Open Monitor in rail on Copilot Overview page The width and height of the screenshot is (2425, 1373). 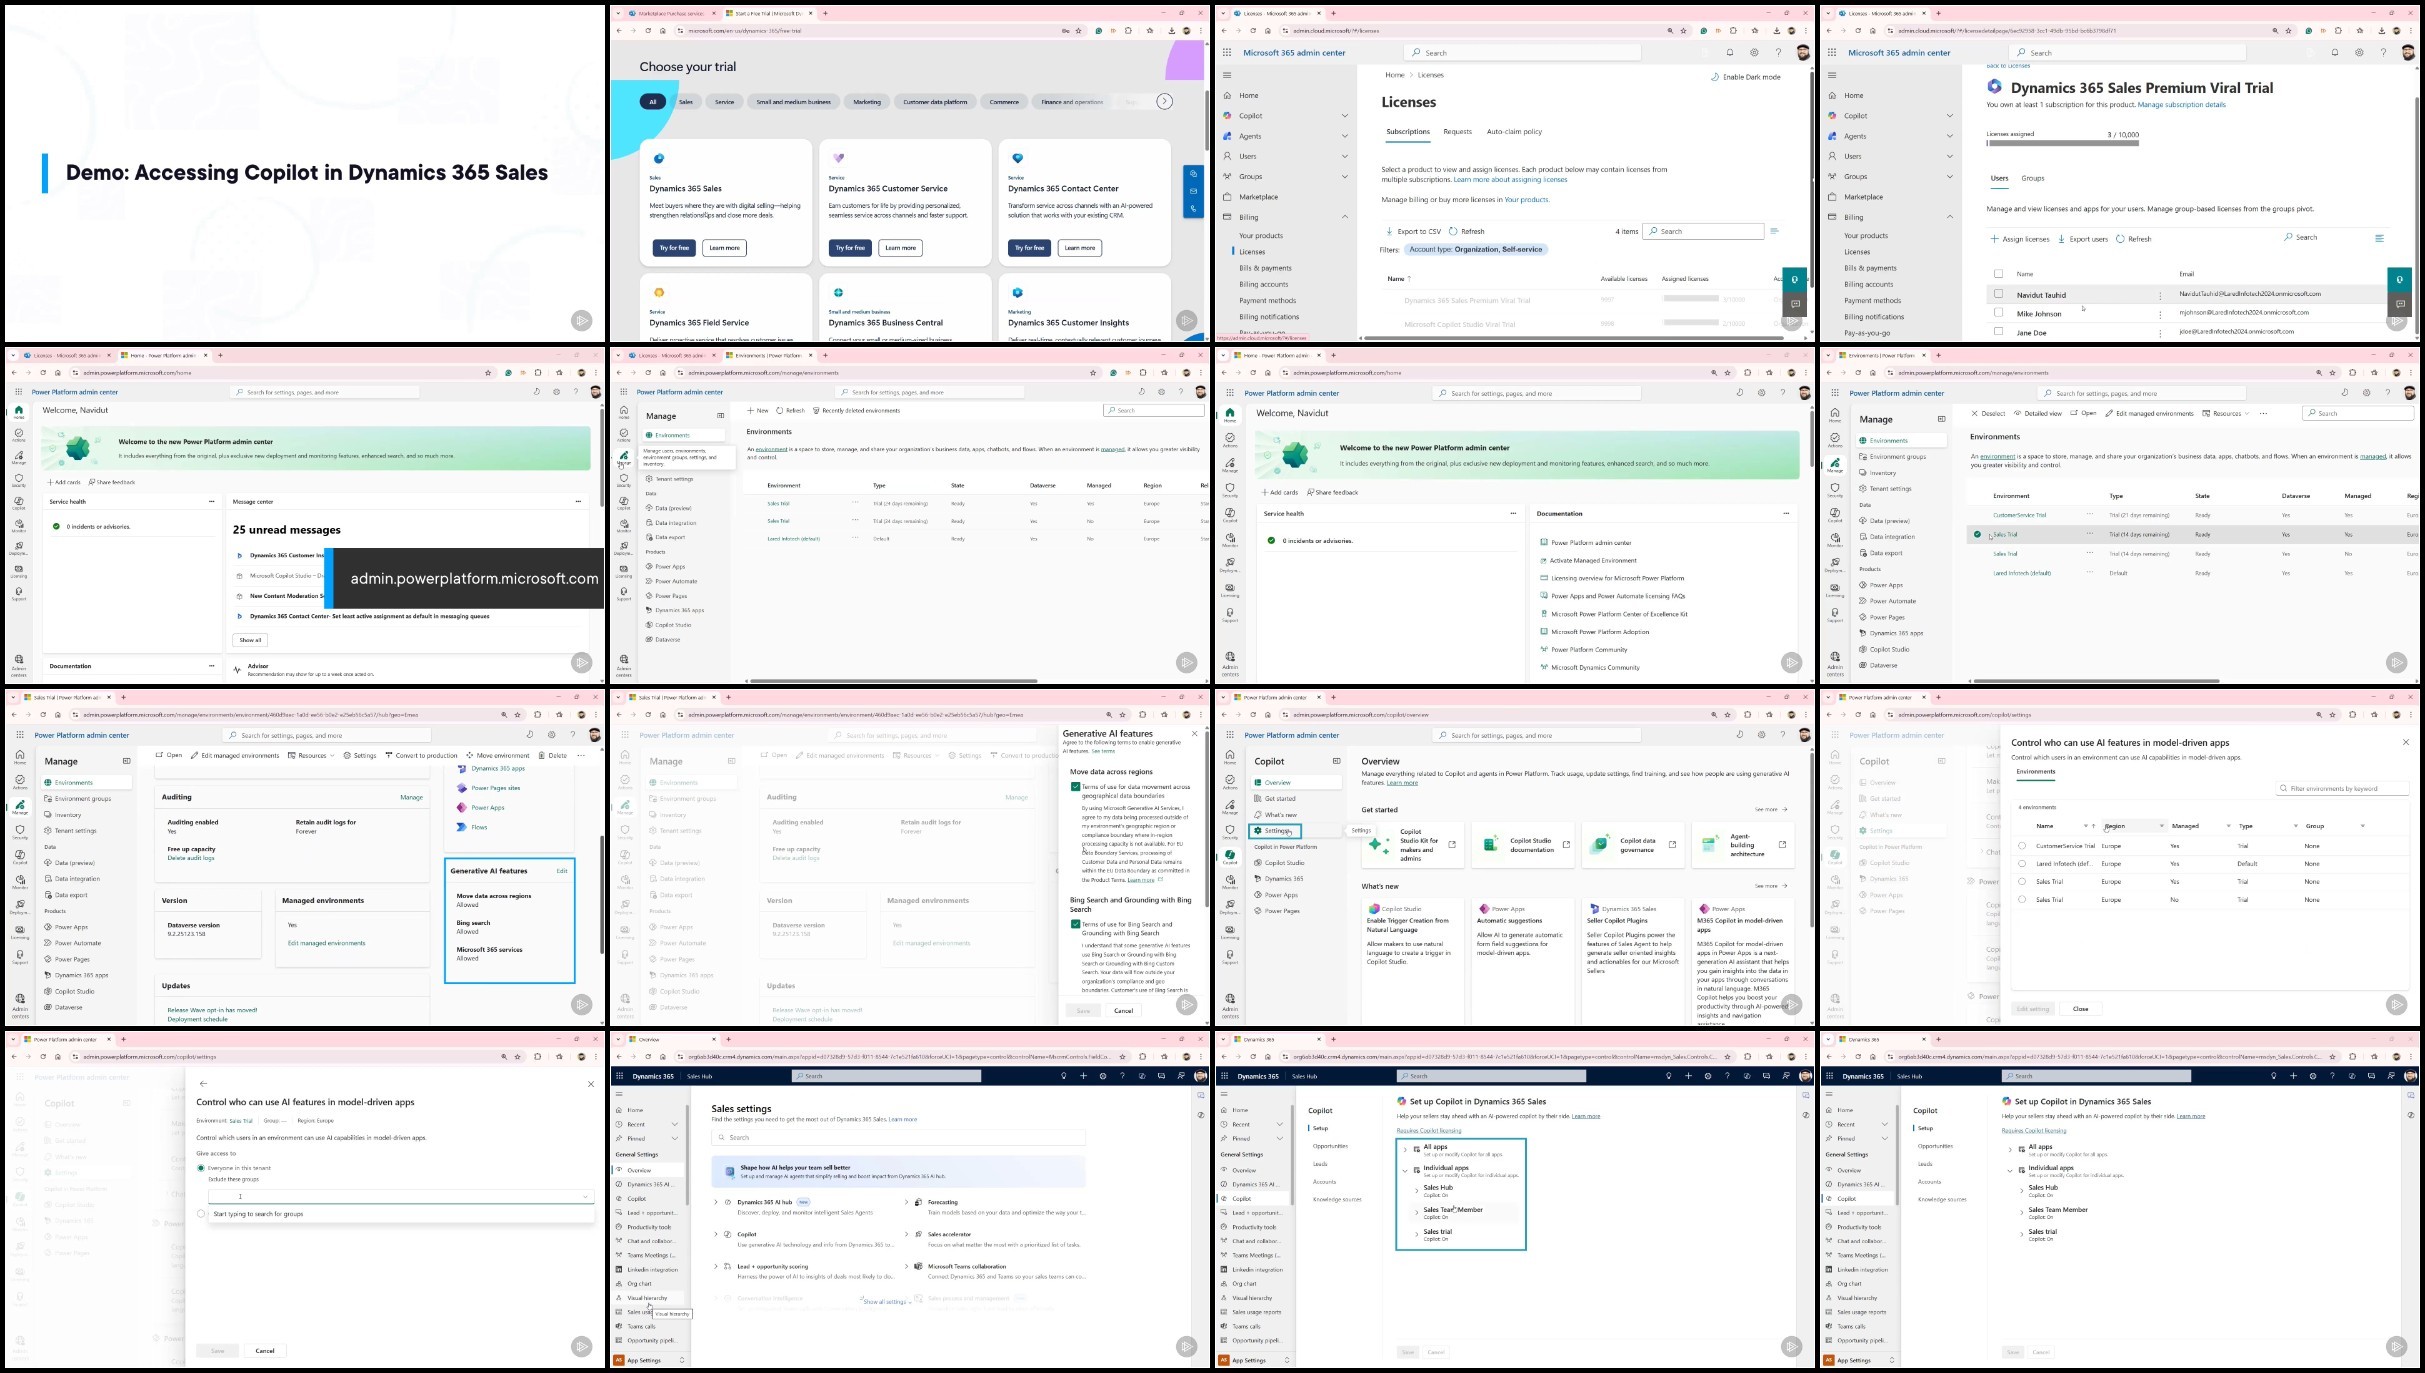click(1229, 882)
